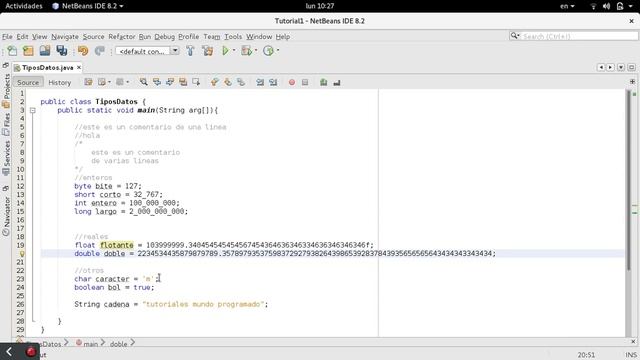Image resolution: width=640 pixels, height=360 pixels.
Task: Open the Debug menu
Action: pyautogui.click(x=164, y=37)
